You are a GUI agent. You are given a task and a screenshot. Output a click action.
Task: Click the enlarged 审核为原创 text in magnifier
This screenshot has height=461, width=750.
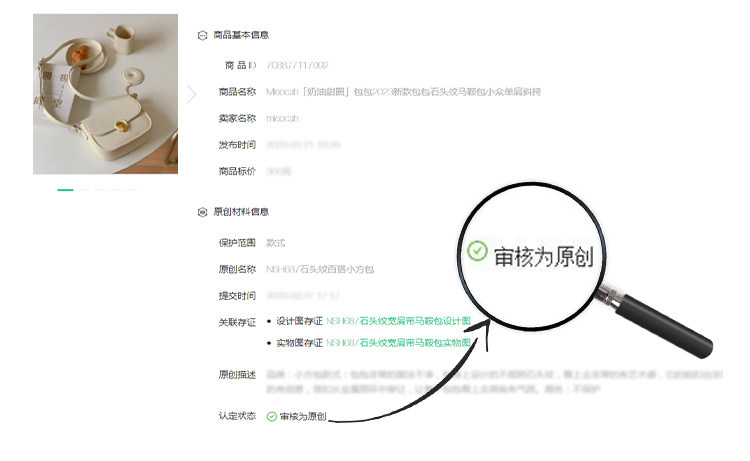pos(543,257)
